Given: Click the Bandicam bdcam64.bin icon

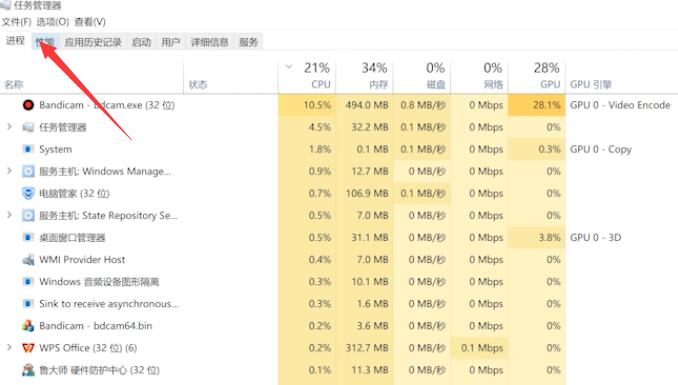Looking at the screenshot, I should pyautogui.click(x=28, y=326).
